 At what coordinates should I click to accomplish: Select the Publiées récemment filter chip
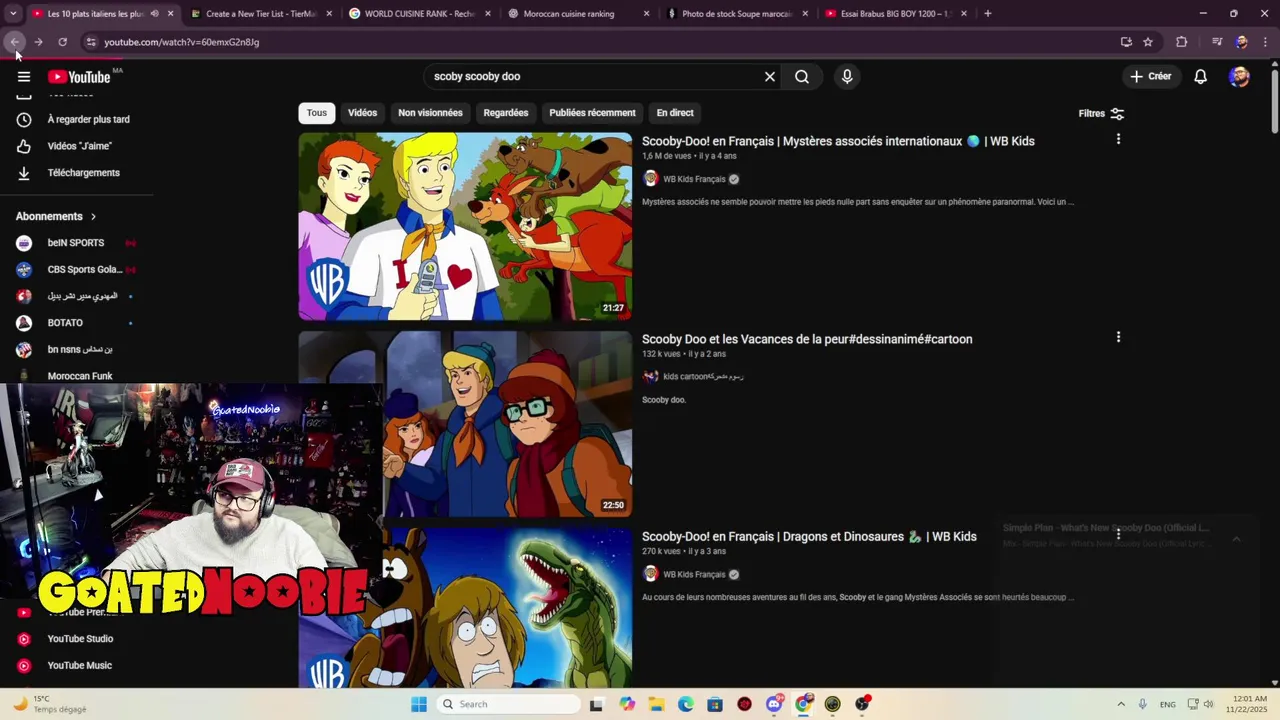tap(592, 113)
